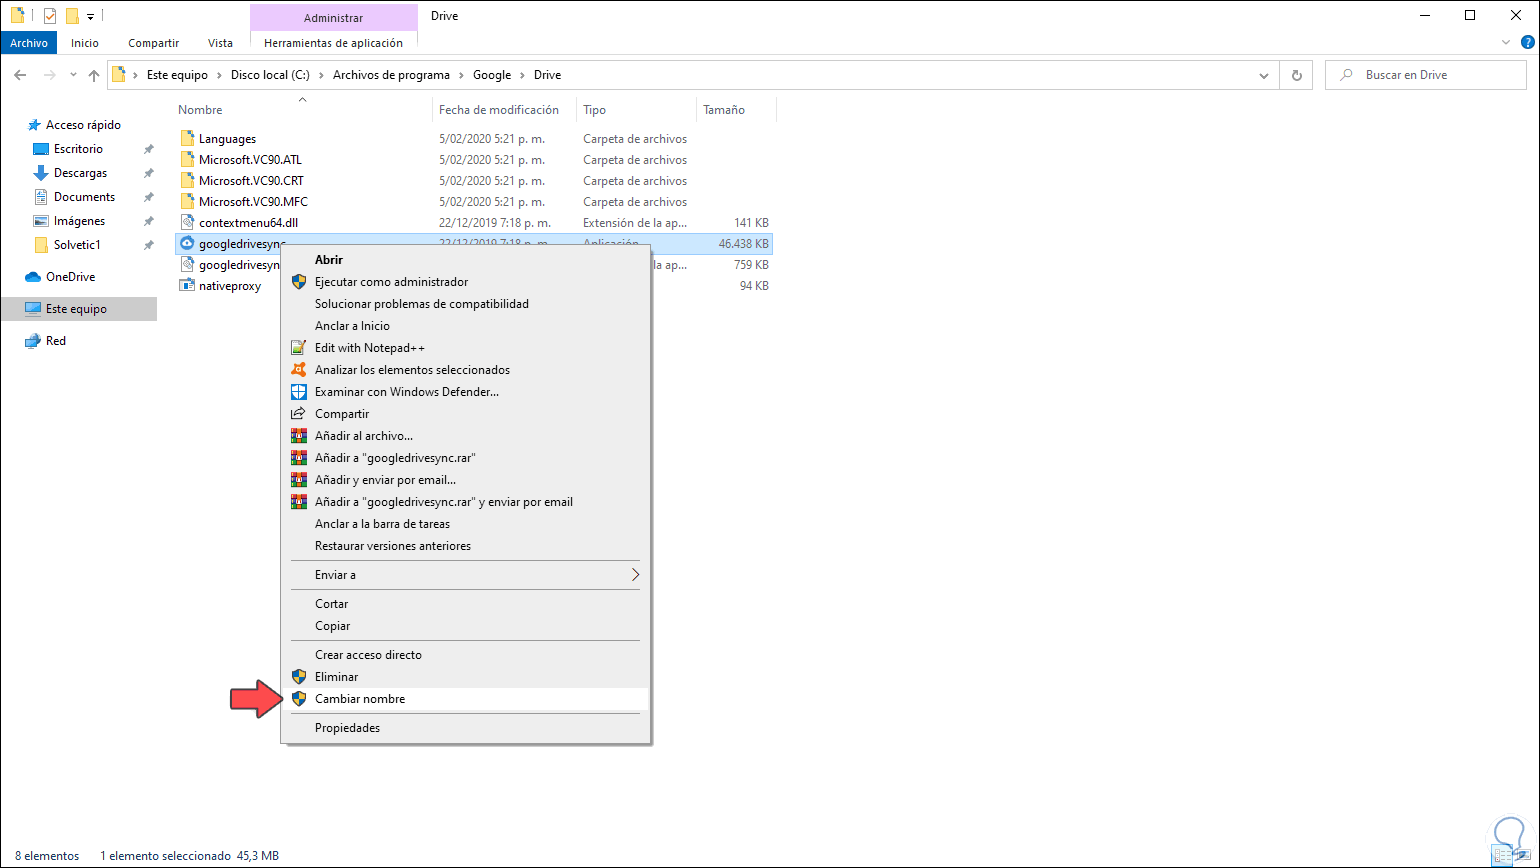Open Documents in the navigation pane

click(84, 197)
